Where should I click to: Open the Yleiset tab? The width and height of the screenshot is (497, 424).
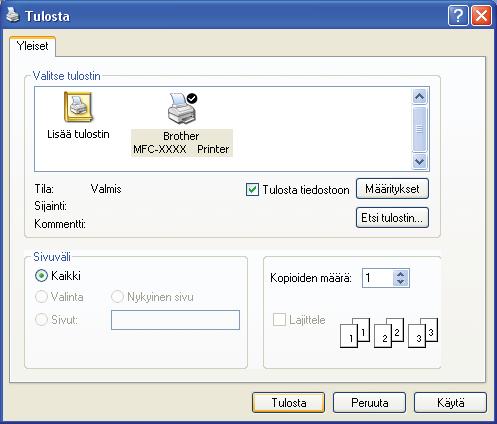click(33, 46)
